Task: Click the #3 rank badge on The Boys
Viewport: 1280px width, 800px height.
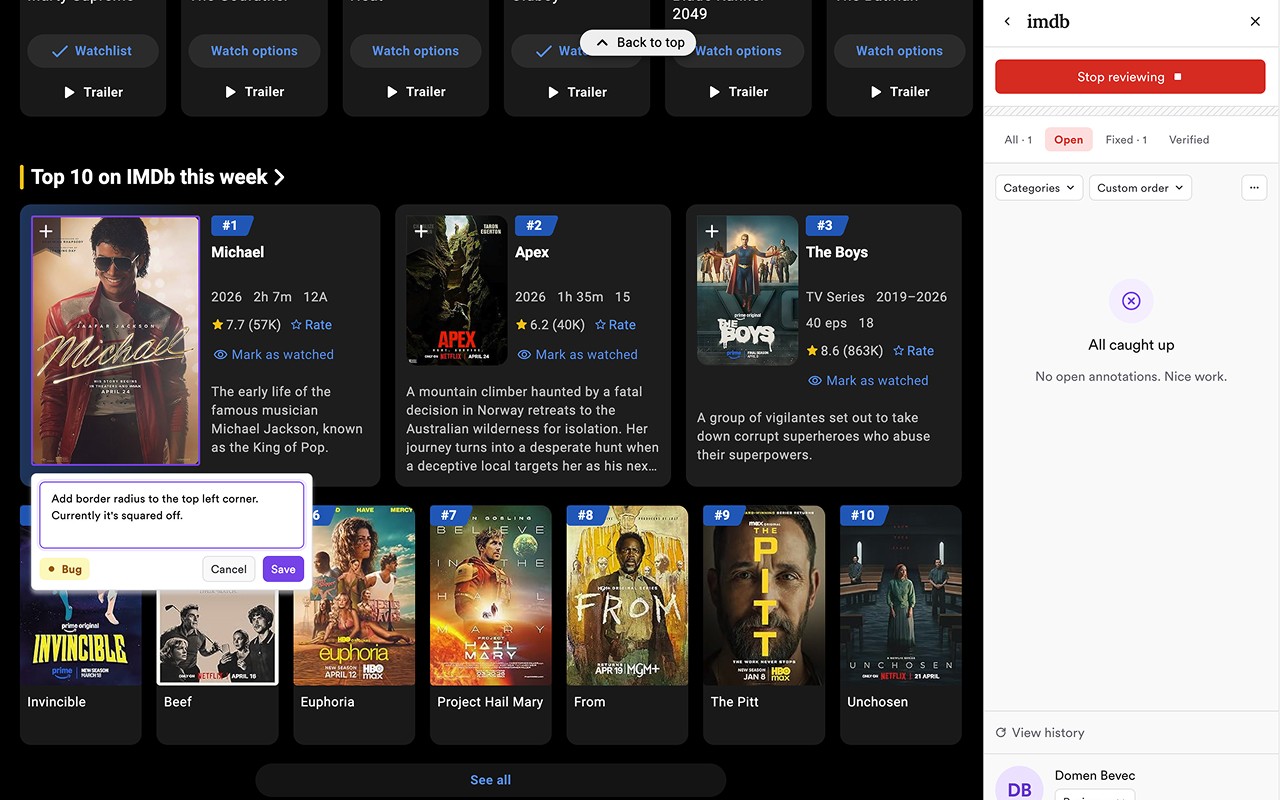Action: click(825, 226)
